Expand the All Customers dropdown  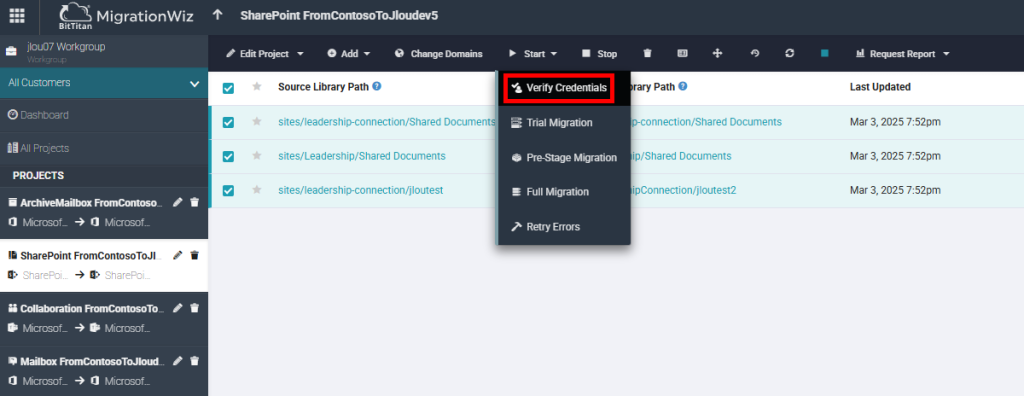pos(104,83)
